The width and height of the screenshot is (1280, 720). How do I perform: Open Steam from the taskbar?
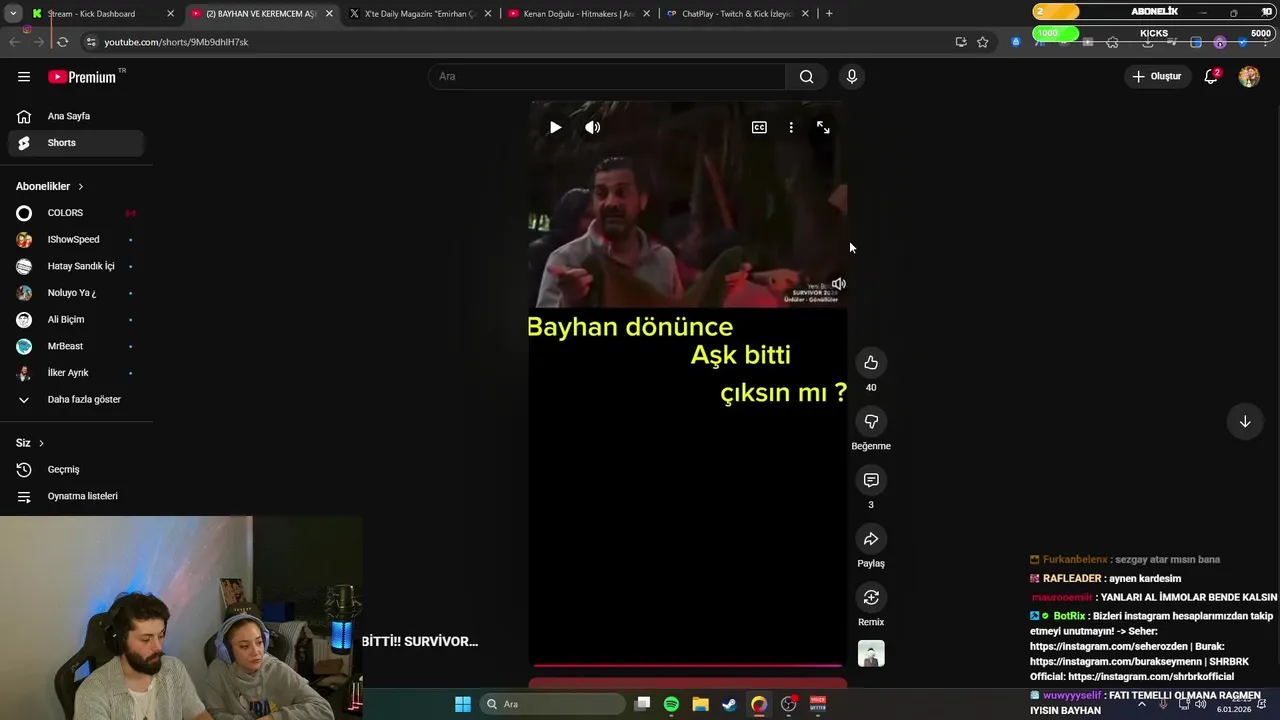(730, 704)
